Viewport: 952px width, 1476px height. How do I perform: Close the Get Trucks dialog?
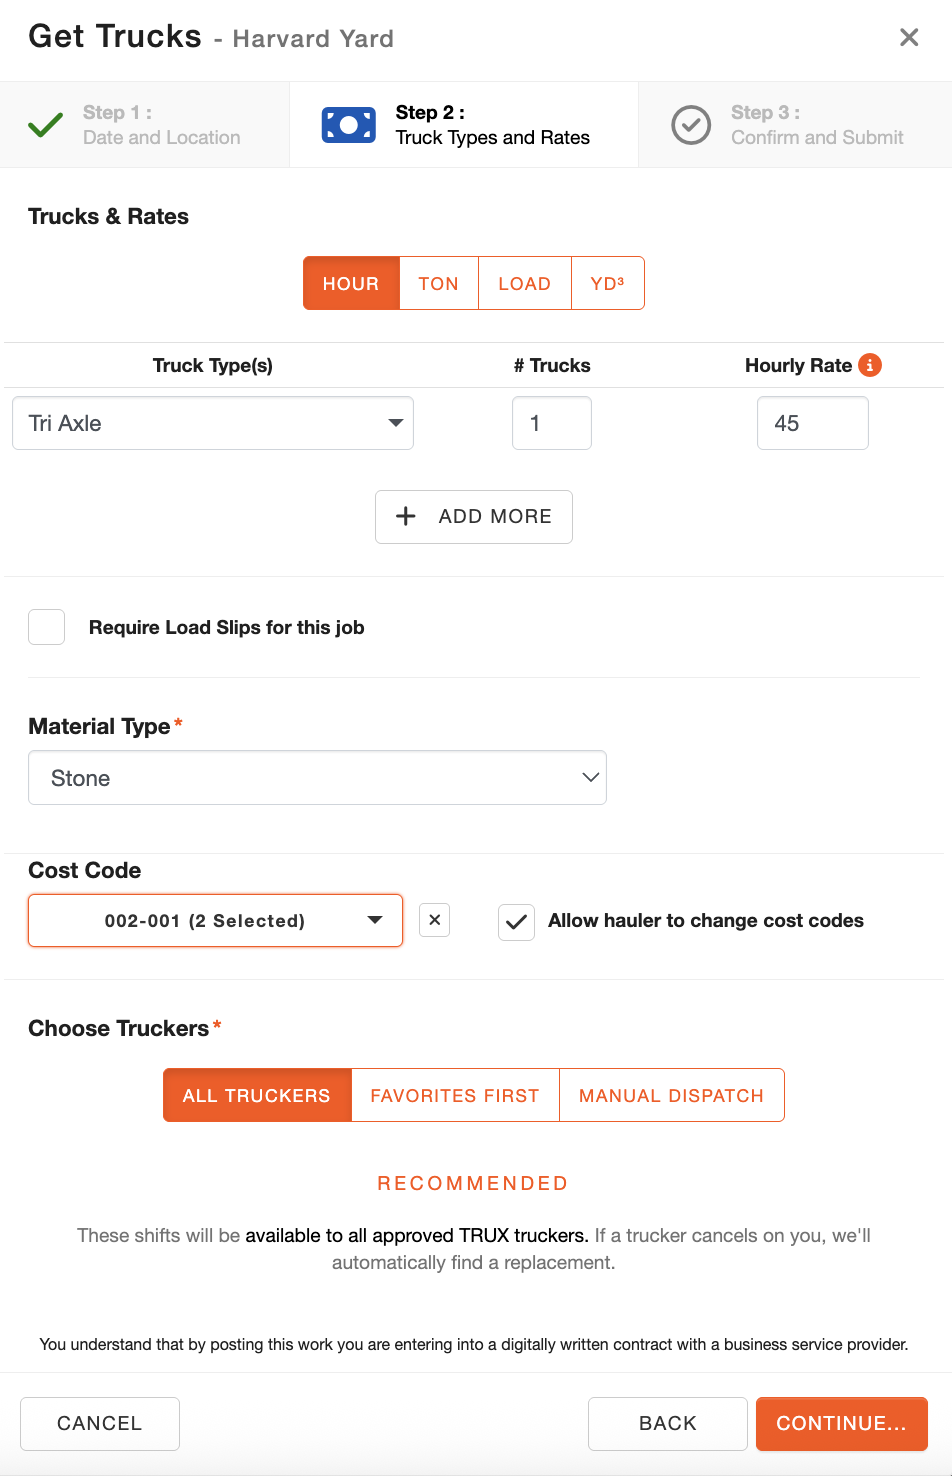pos(909,38)
